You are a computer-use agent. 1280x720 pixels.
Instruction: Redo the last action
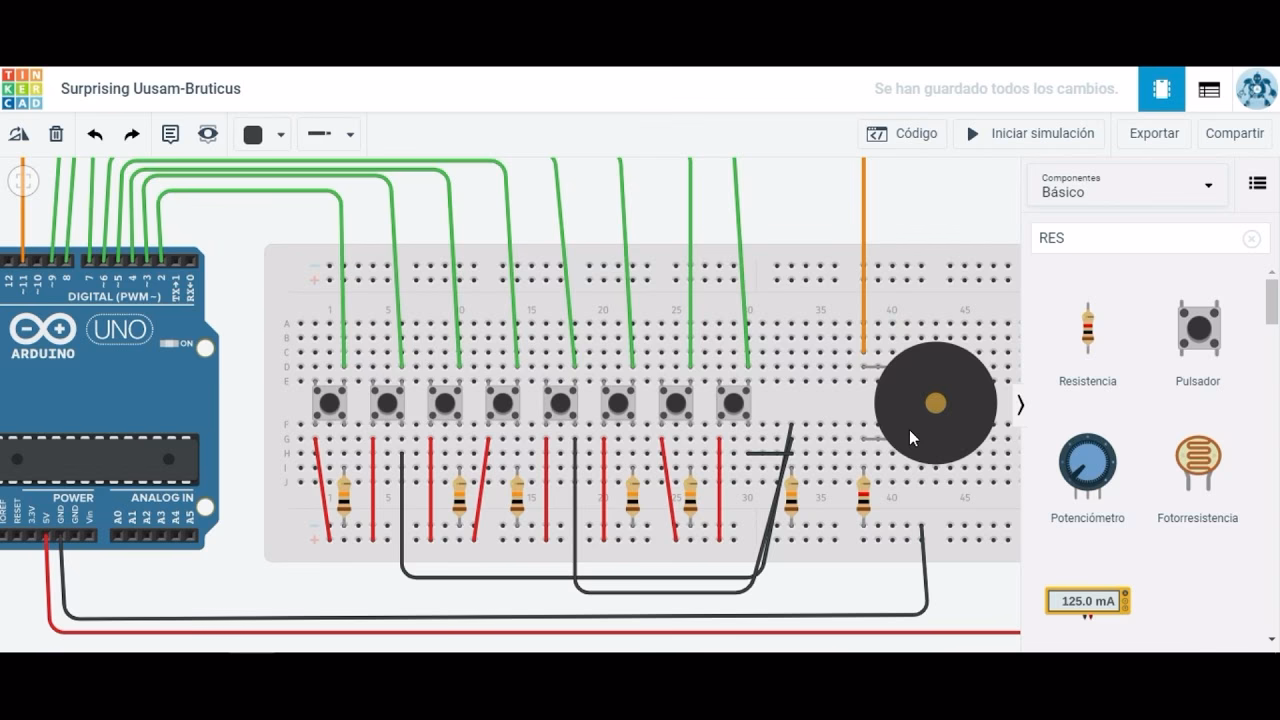click(132, 134)
